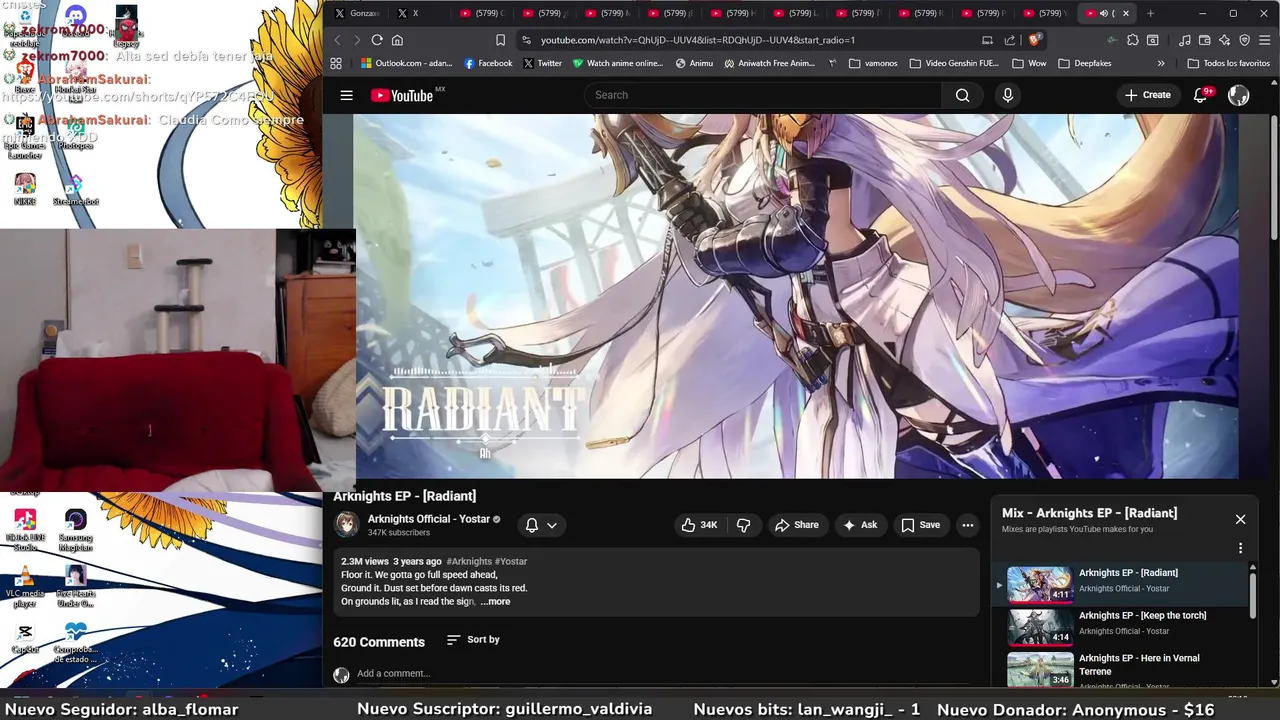Open the vamonos bookmarks folder

coord(873,63)
